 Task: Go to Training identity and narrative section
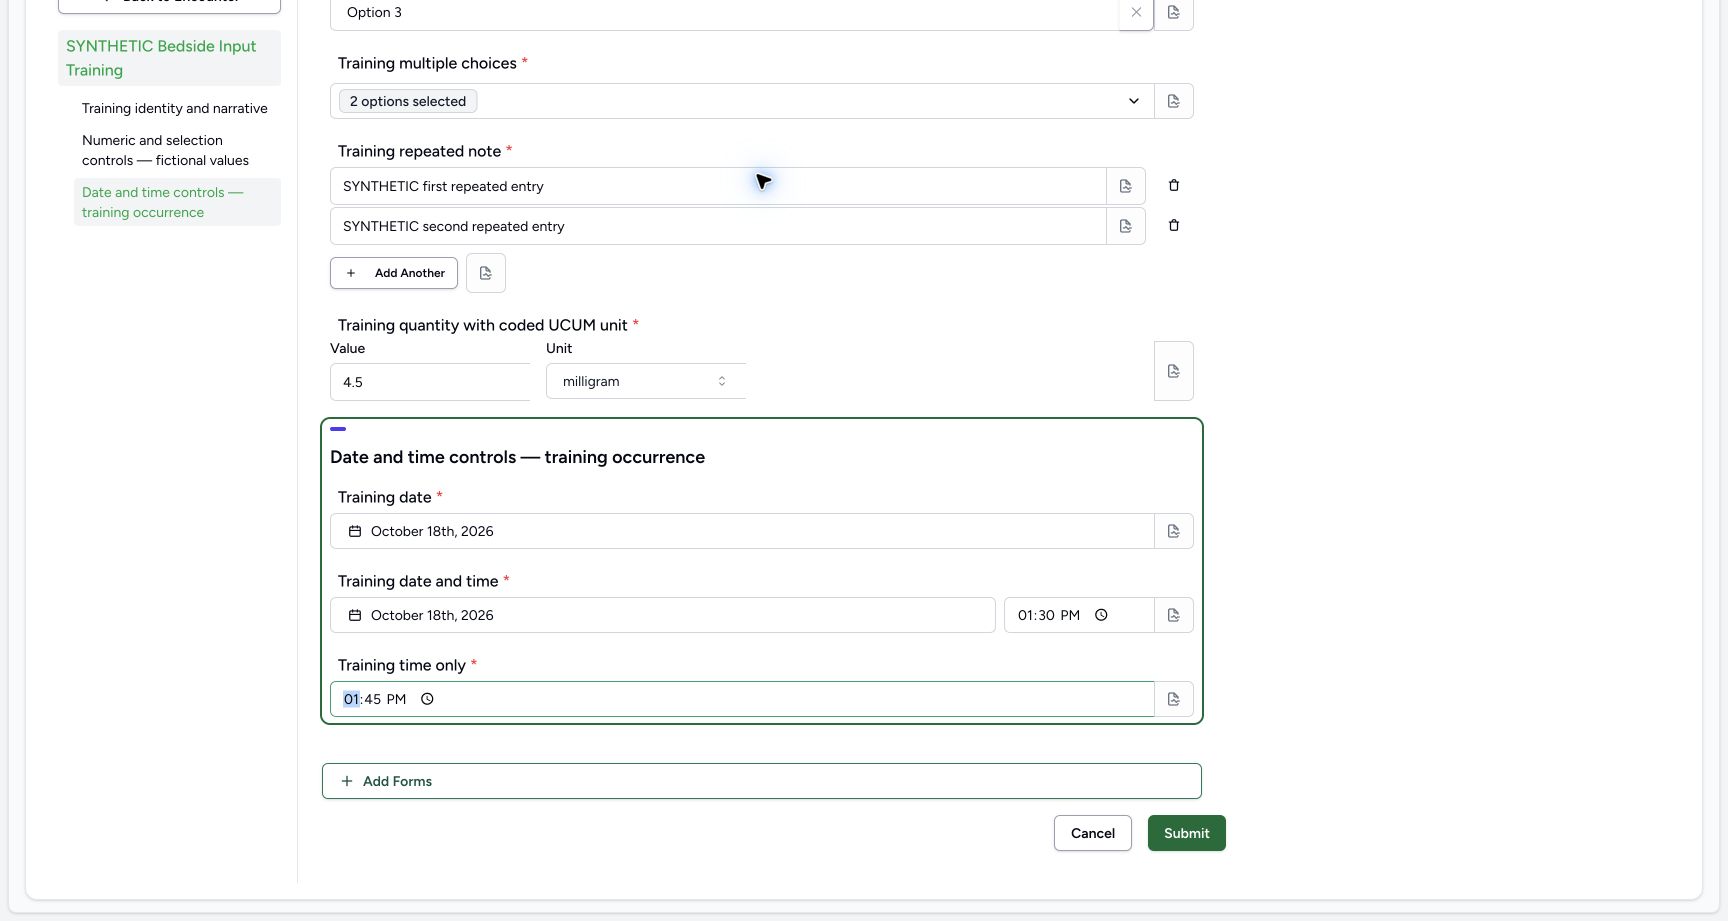coord(175,108)
